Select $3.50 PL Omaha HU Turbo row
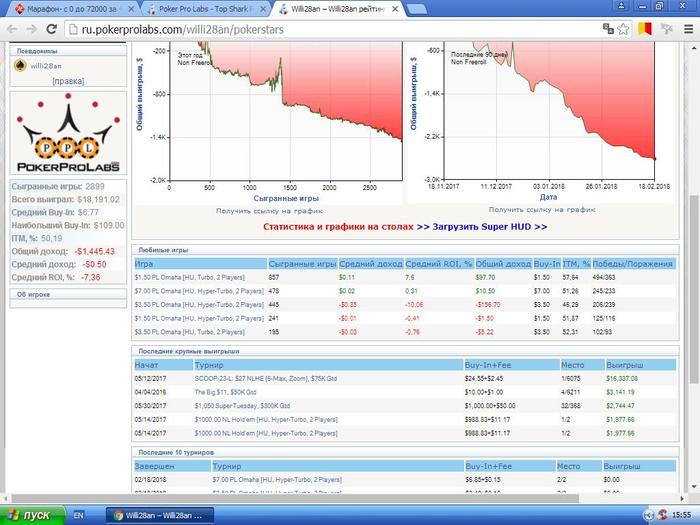Screen dimensions: 700x525 pos(405,332)
